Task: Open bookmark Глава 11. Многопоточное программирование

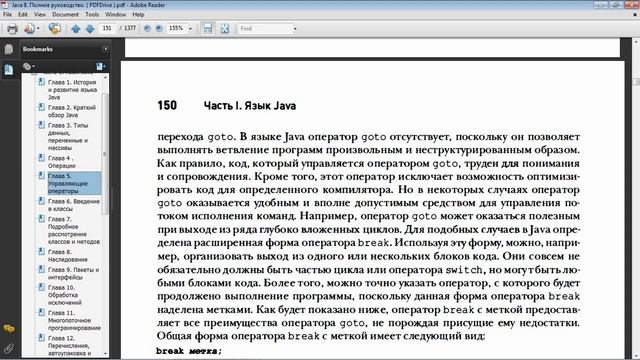Action: point(74,320)
